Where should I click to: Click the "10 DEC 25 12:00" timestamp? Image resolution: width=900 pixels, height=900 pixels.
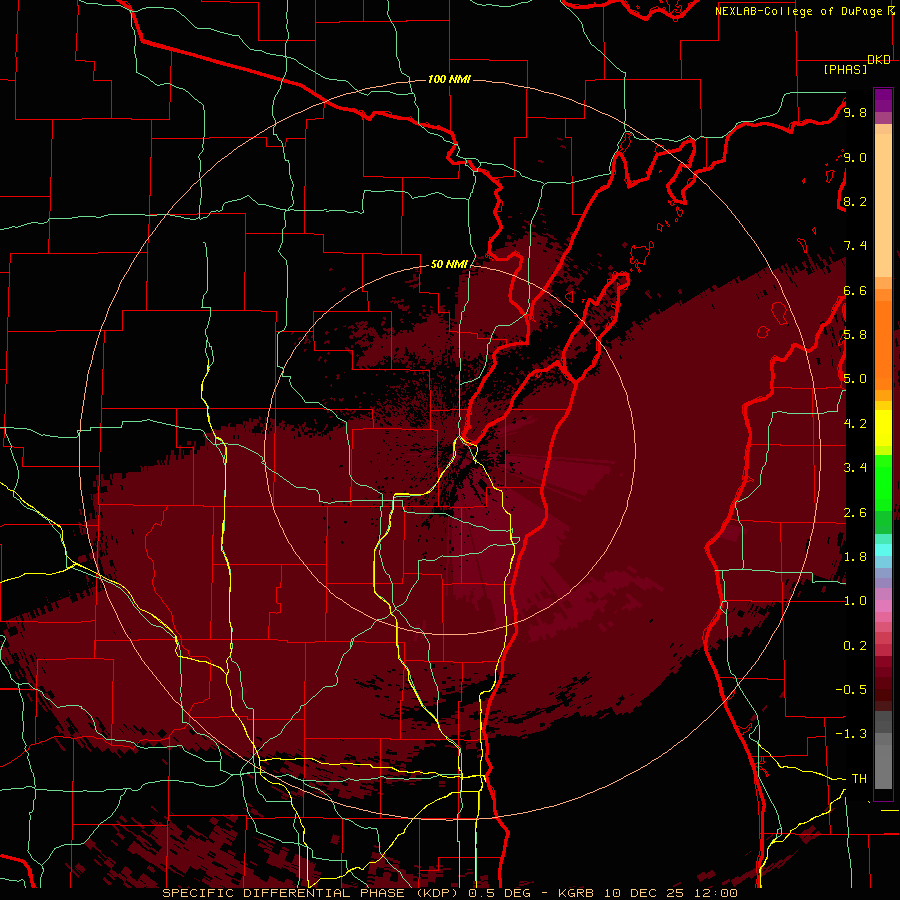[x=670, y=893]
